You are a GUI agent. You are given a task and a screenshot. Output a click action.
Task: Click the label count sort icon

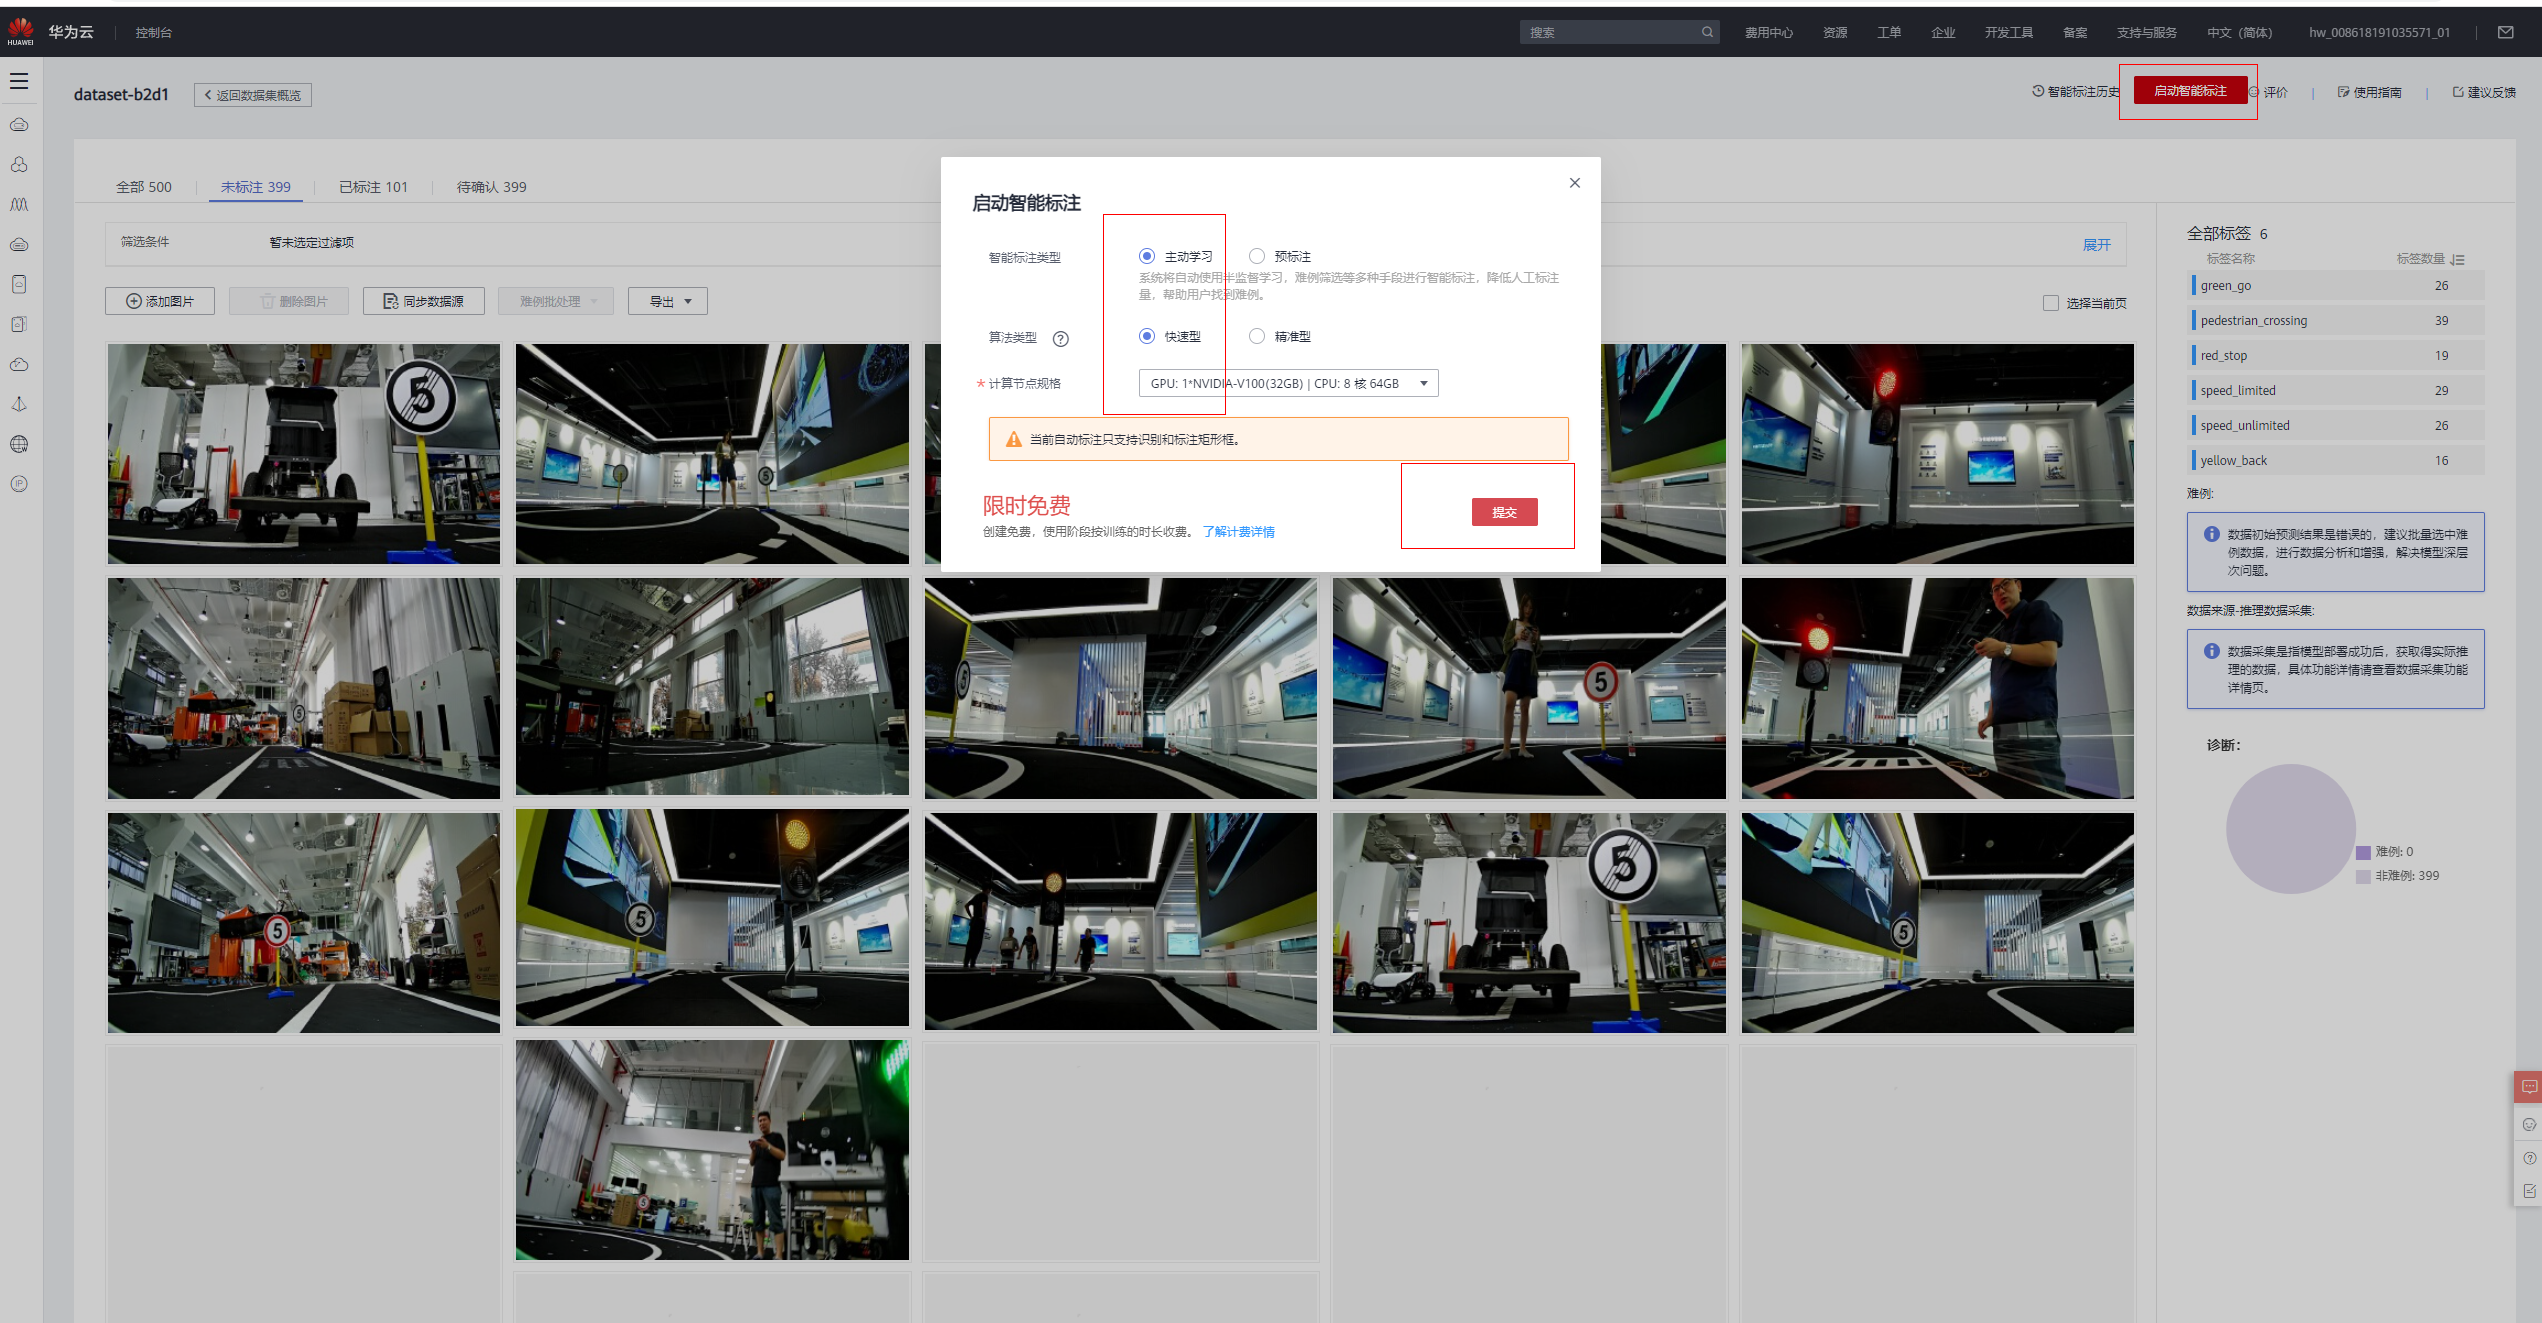2457,259
